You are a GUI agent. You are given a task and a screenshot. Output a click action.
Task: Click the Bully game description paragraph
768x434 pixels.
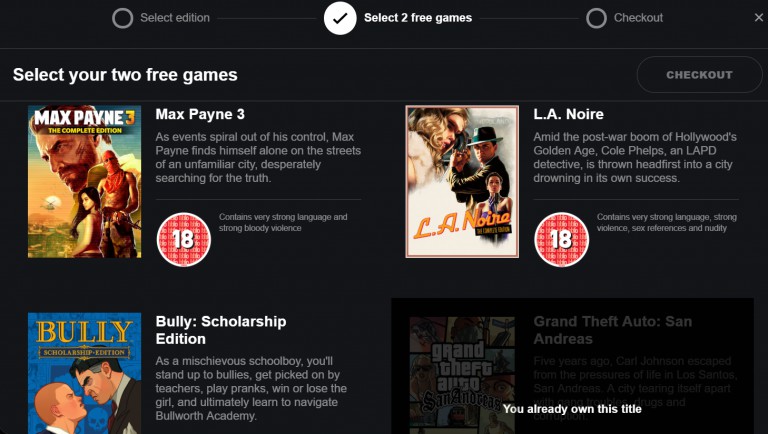pos(251,388)
